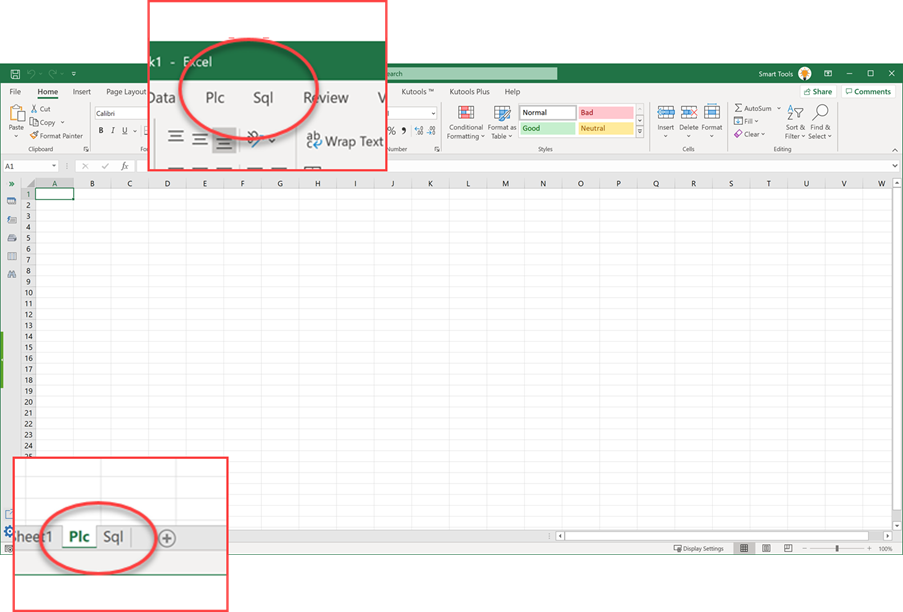Click the Insert cells icon
This screenshot has width=903, height=612.
coord(666,118)
